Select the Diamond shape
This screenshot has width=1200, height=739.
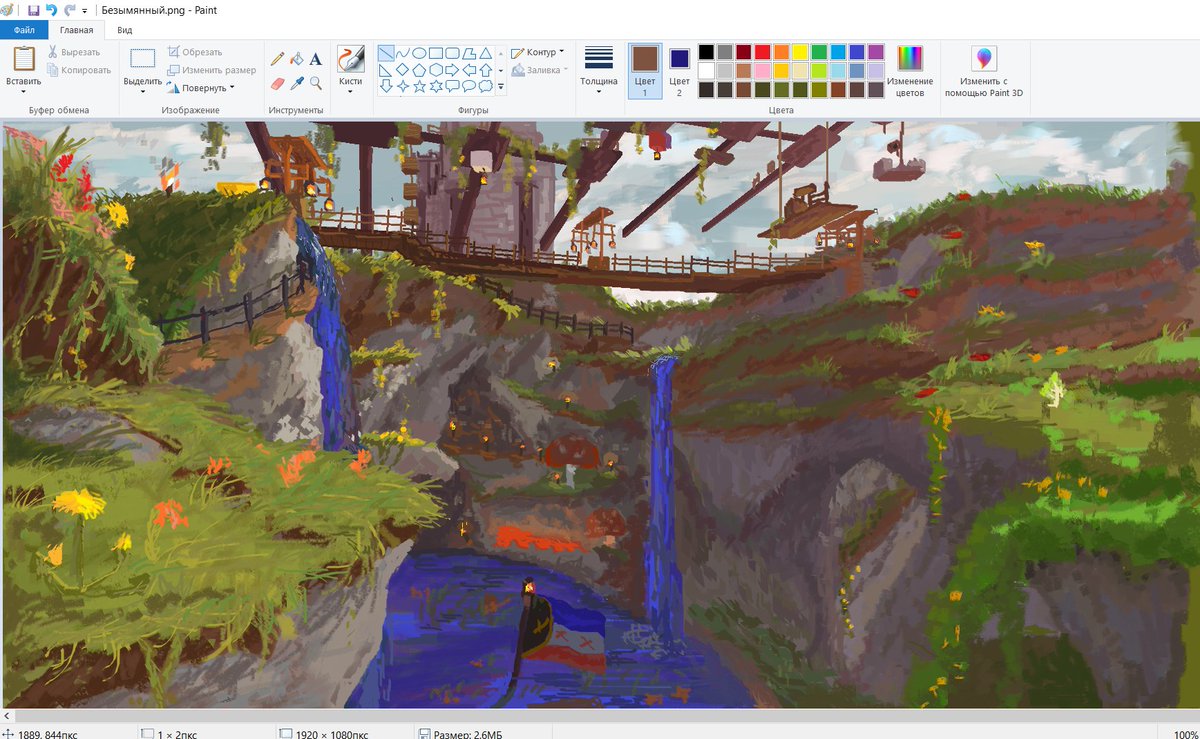pyautogui.click(x=403, y=70)
